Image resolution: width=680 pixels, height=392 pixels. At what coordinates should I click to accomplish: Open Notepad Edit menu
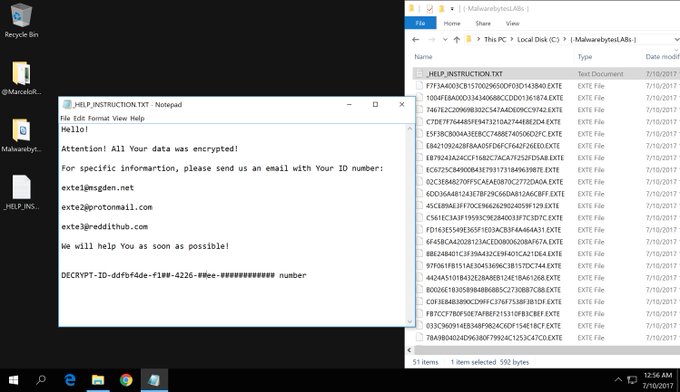click(x=79, y=118)
